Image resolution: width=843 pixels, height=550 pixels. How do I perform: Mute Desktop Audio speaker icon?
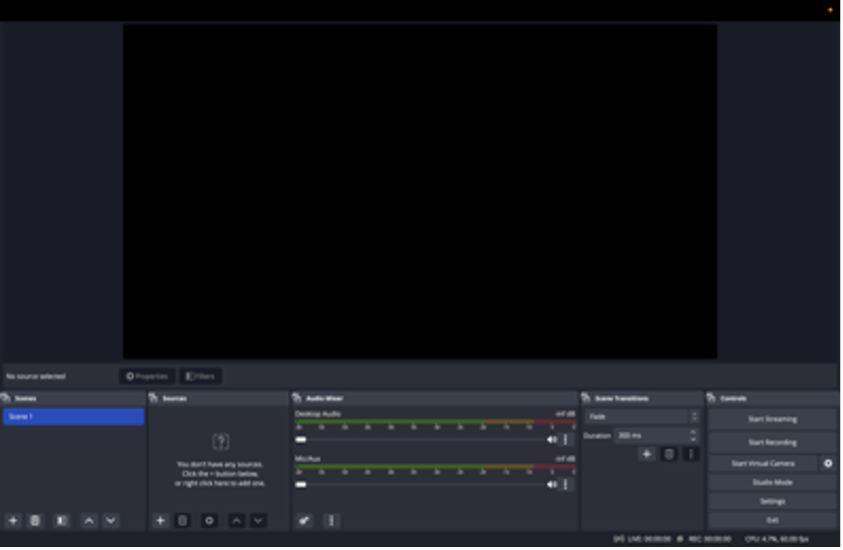click(x=553, y=440)
